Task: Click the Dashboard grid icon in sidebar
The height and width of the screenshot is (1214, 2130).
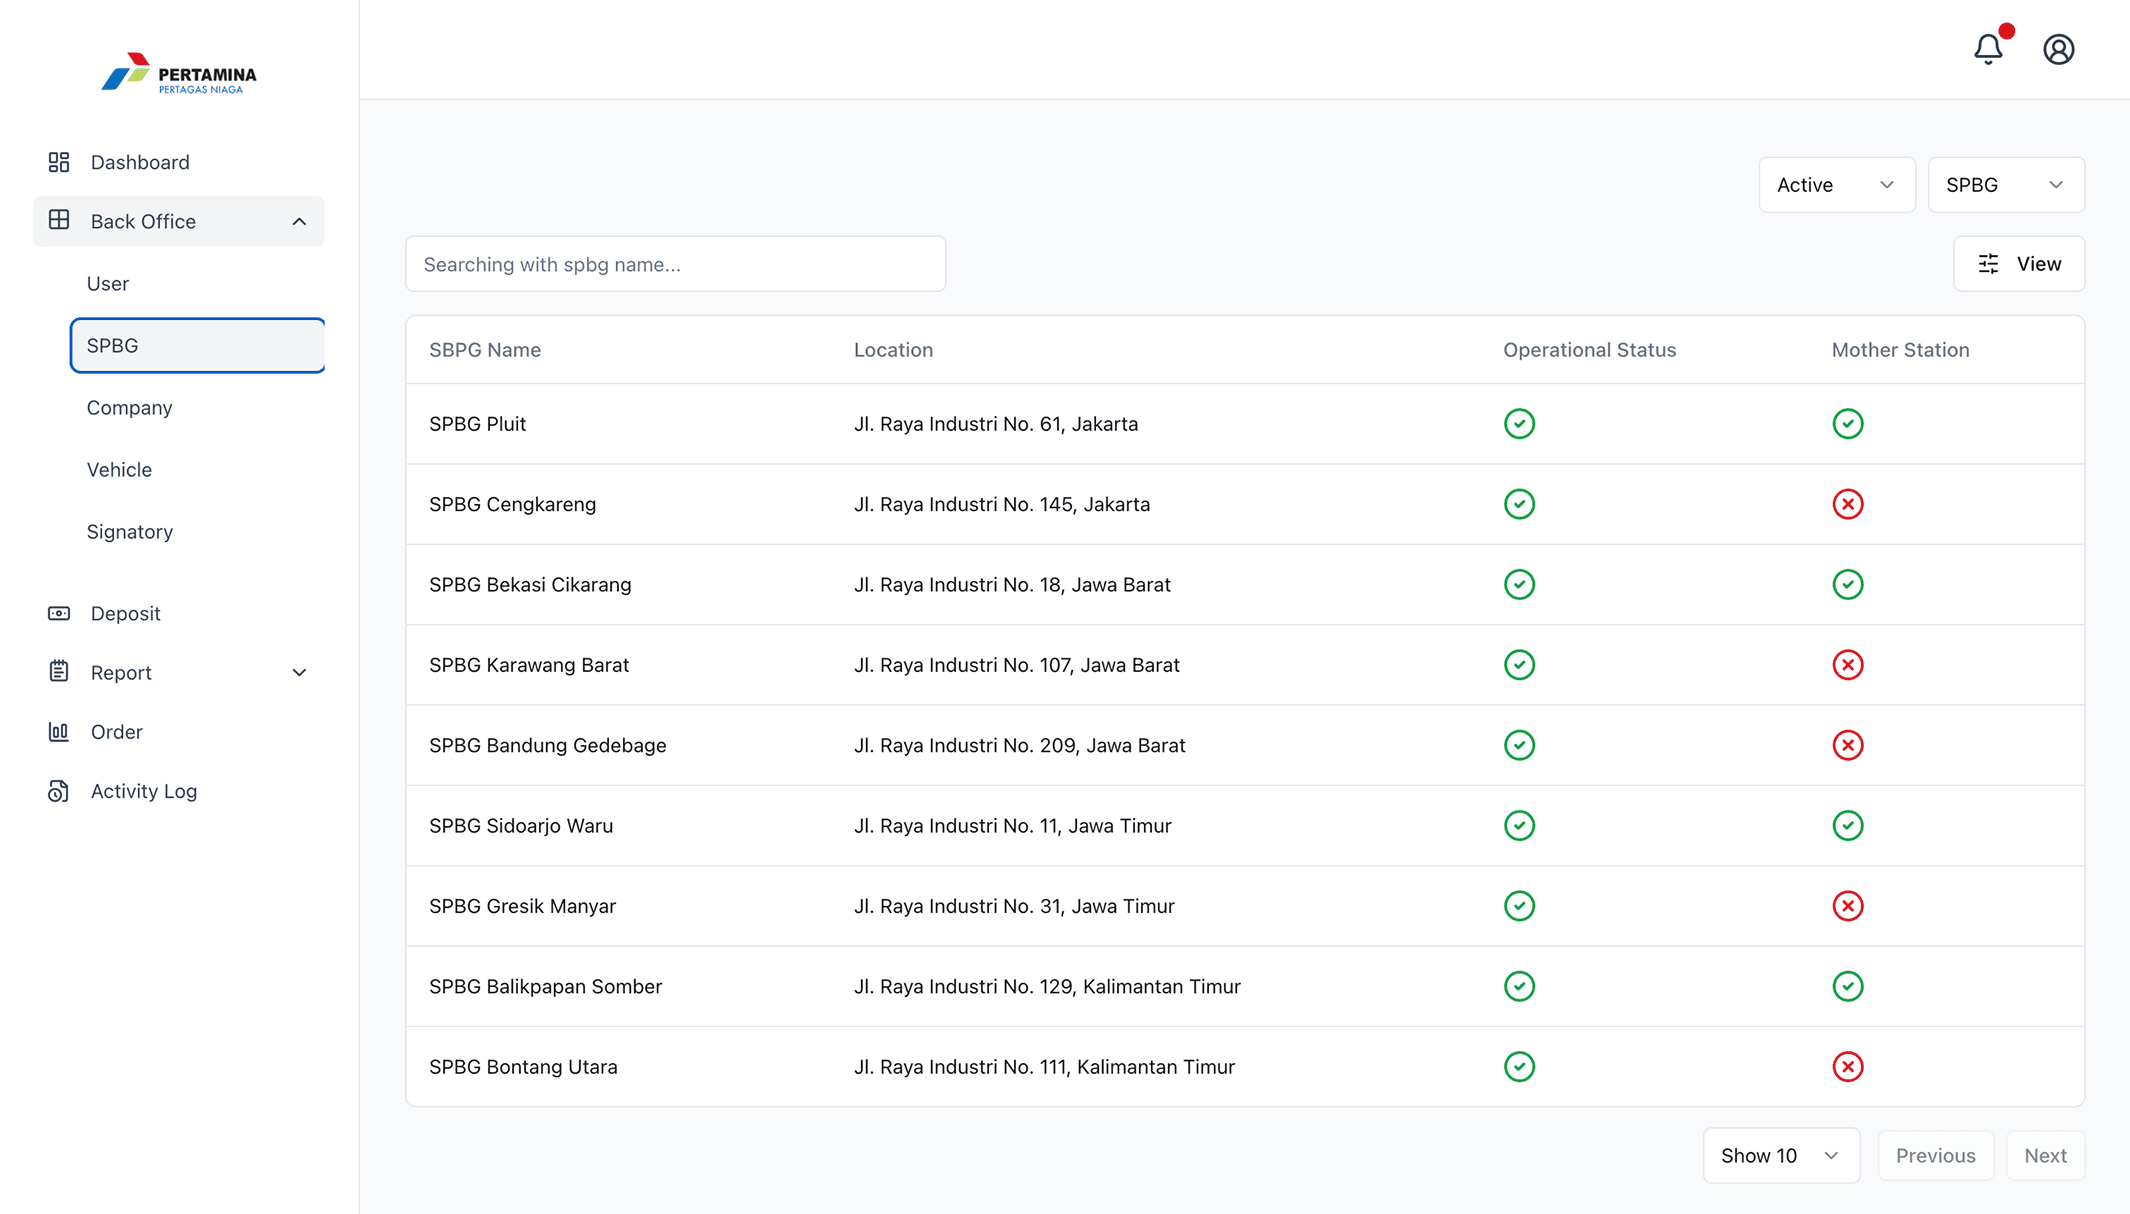Action: [59, 162]
